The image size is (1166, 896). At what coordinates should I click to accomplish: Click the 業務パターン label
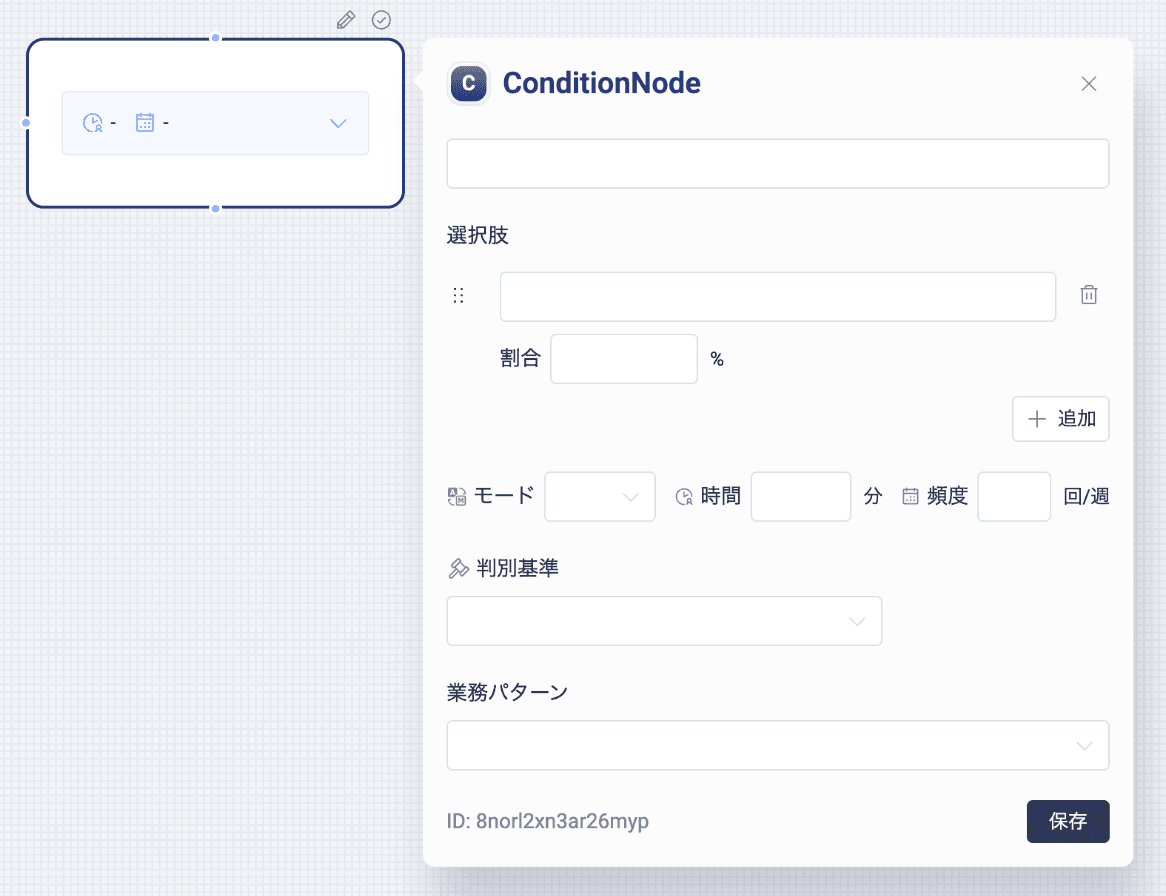(507, 692)
